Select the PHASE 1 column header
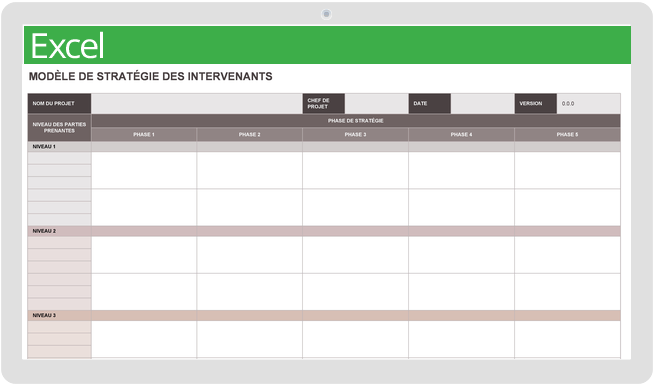The width and height of the screenshot is (654, 385). [144, 134]
